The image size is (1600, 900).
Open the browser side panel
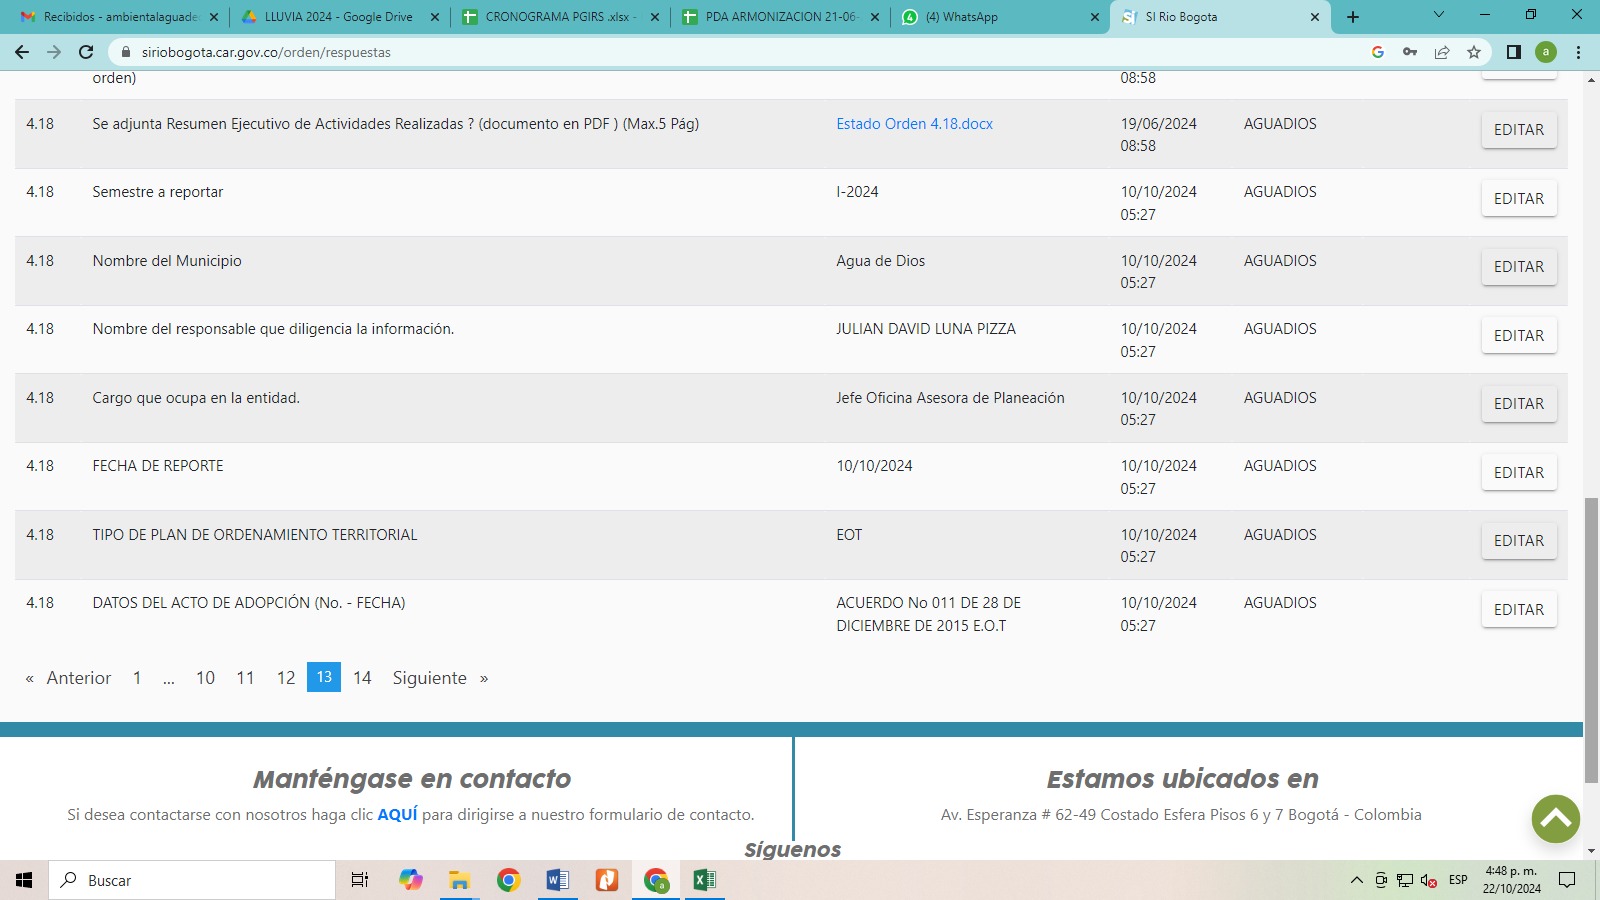coord(1513,52)
